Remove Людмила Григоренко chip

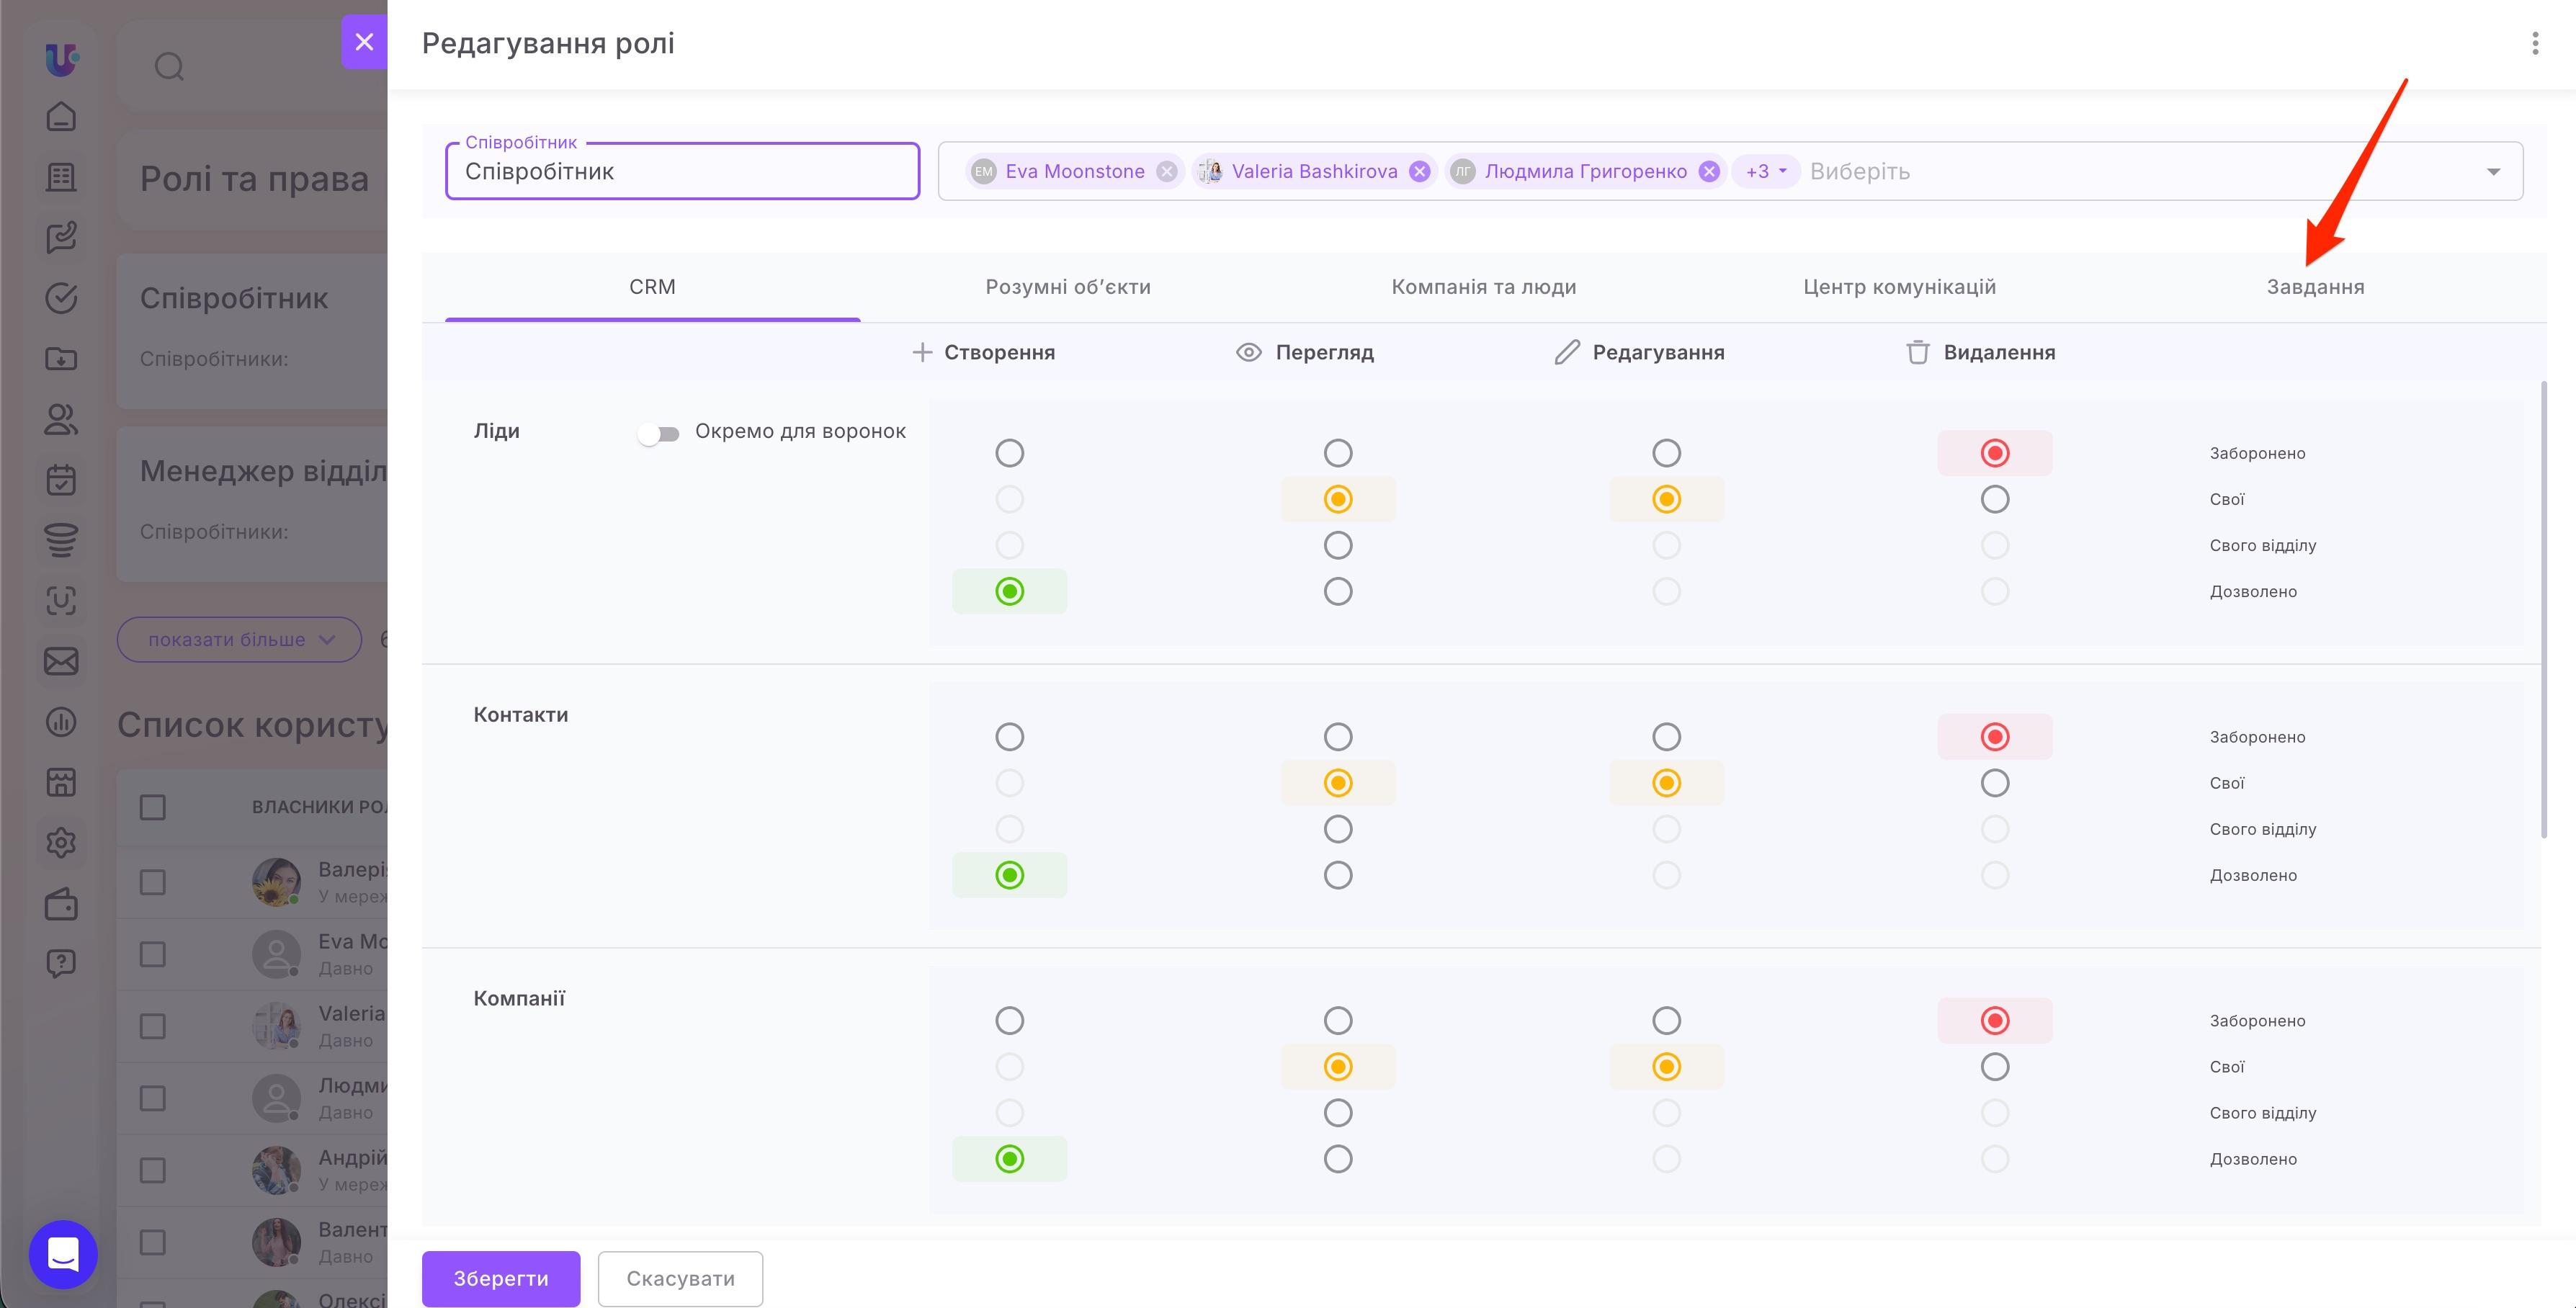point(1709,171)
